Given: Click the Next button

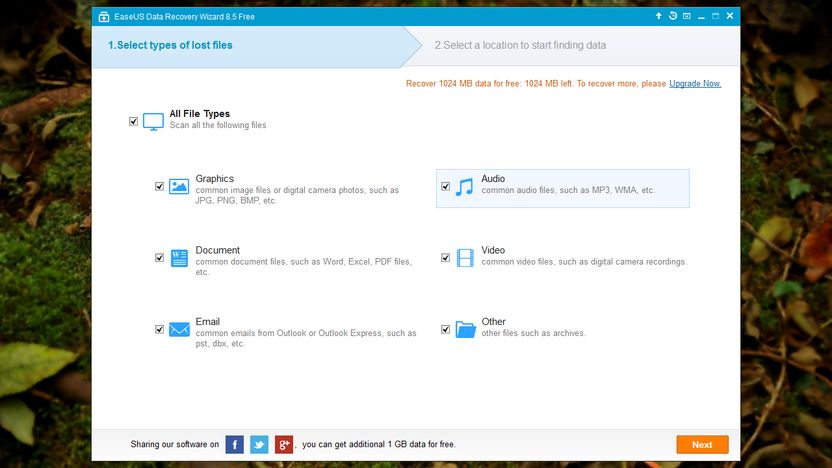Looking at the screenshot, I should 702,445.
